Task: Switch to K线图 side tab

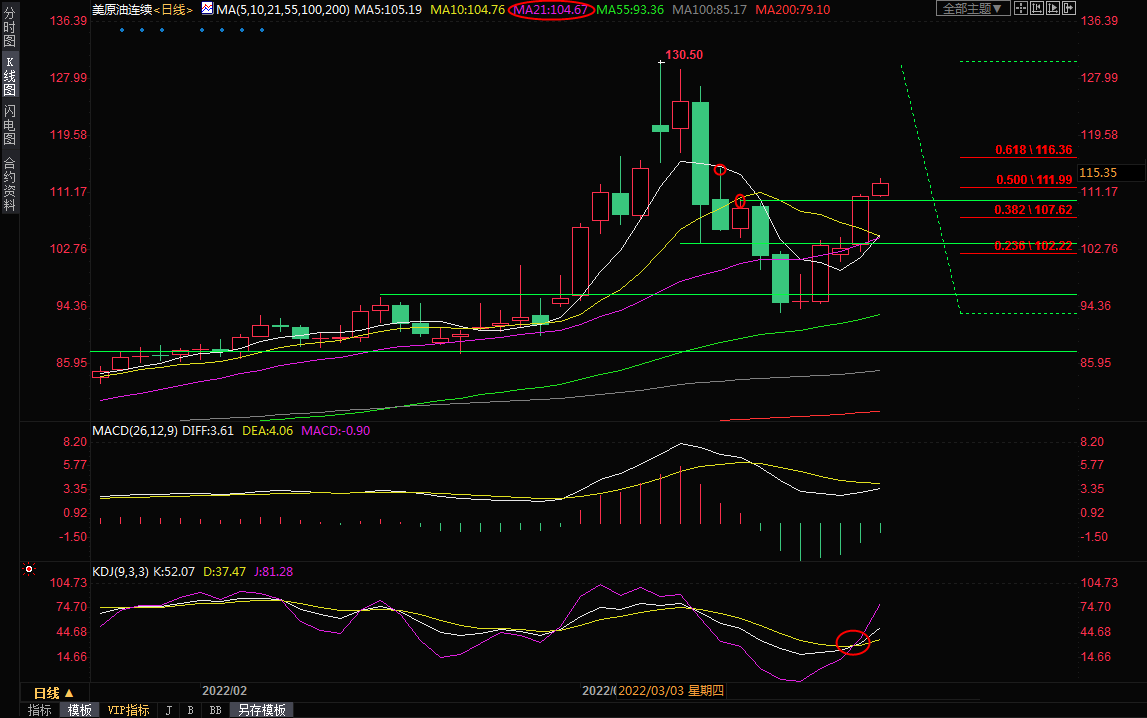Action: (x=9, y=76)
